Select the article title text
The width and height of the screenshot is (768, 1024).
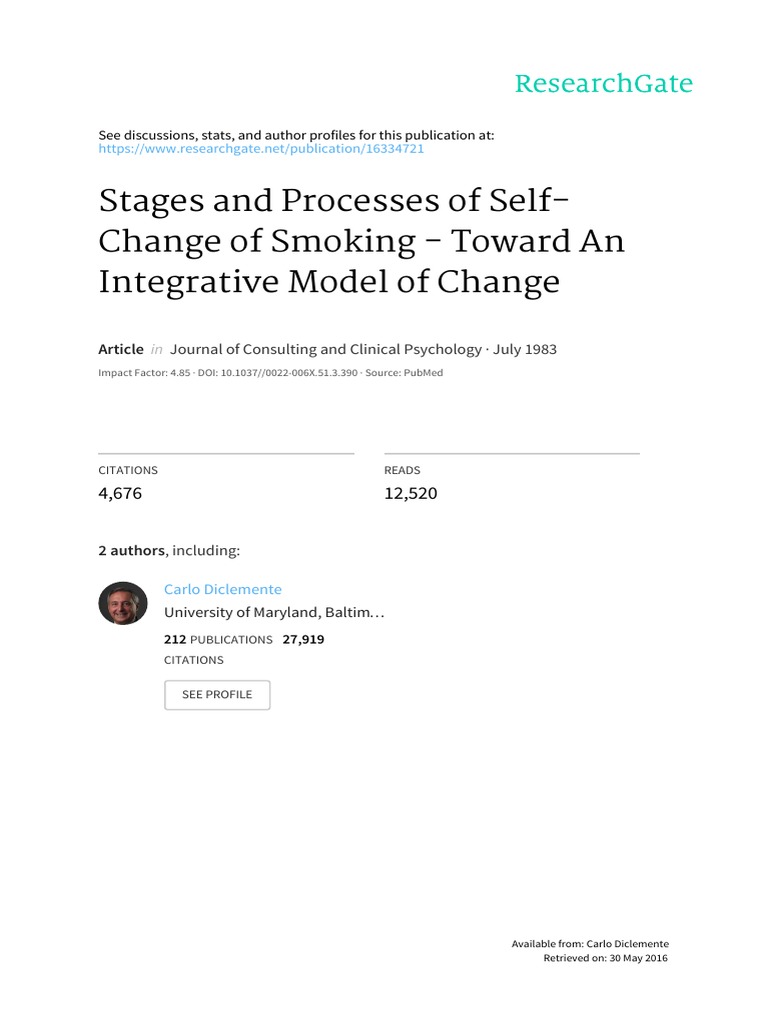click(x=361, y=242)
